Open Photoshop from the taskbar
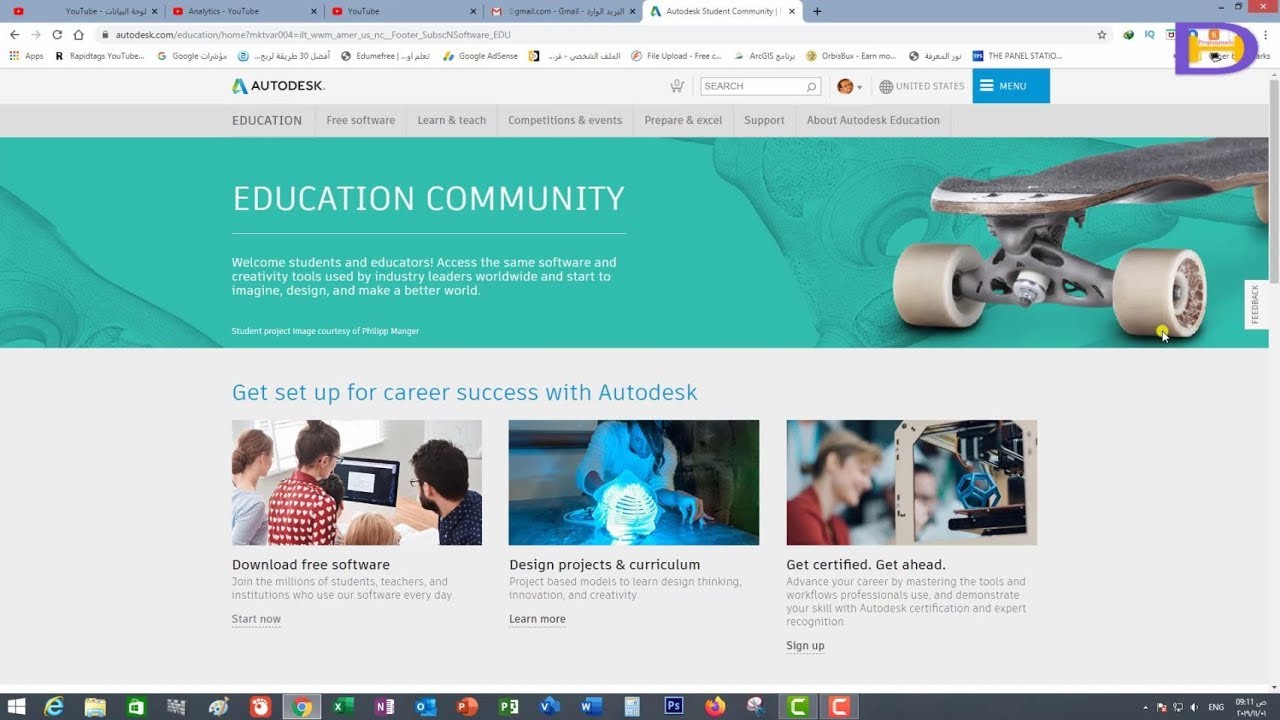This screenshot has width=1280, height=720. point(674,707)
